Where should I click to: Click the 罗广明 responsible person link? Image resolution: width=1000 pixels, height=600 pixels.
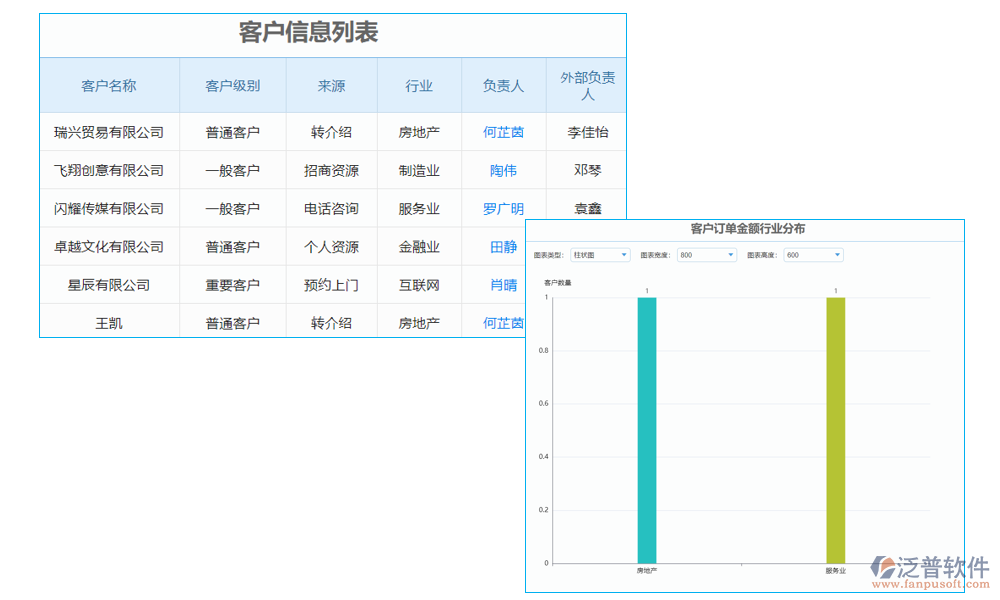point(502,208)
